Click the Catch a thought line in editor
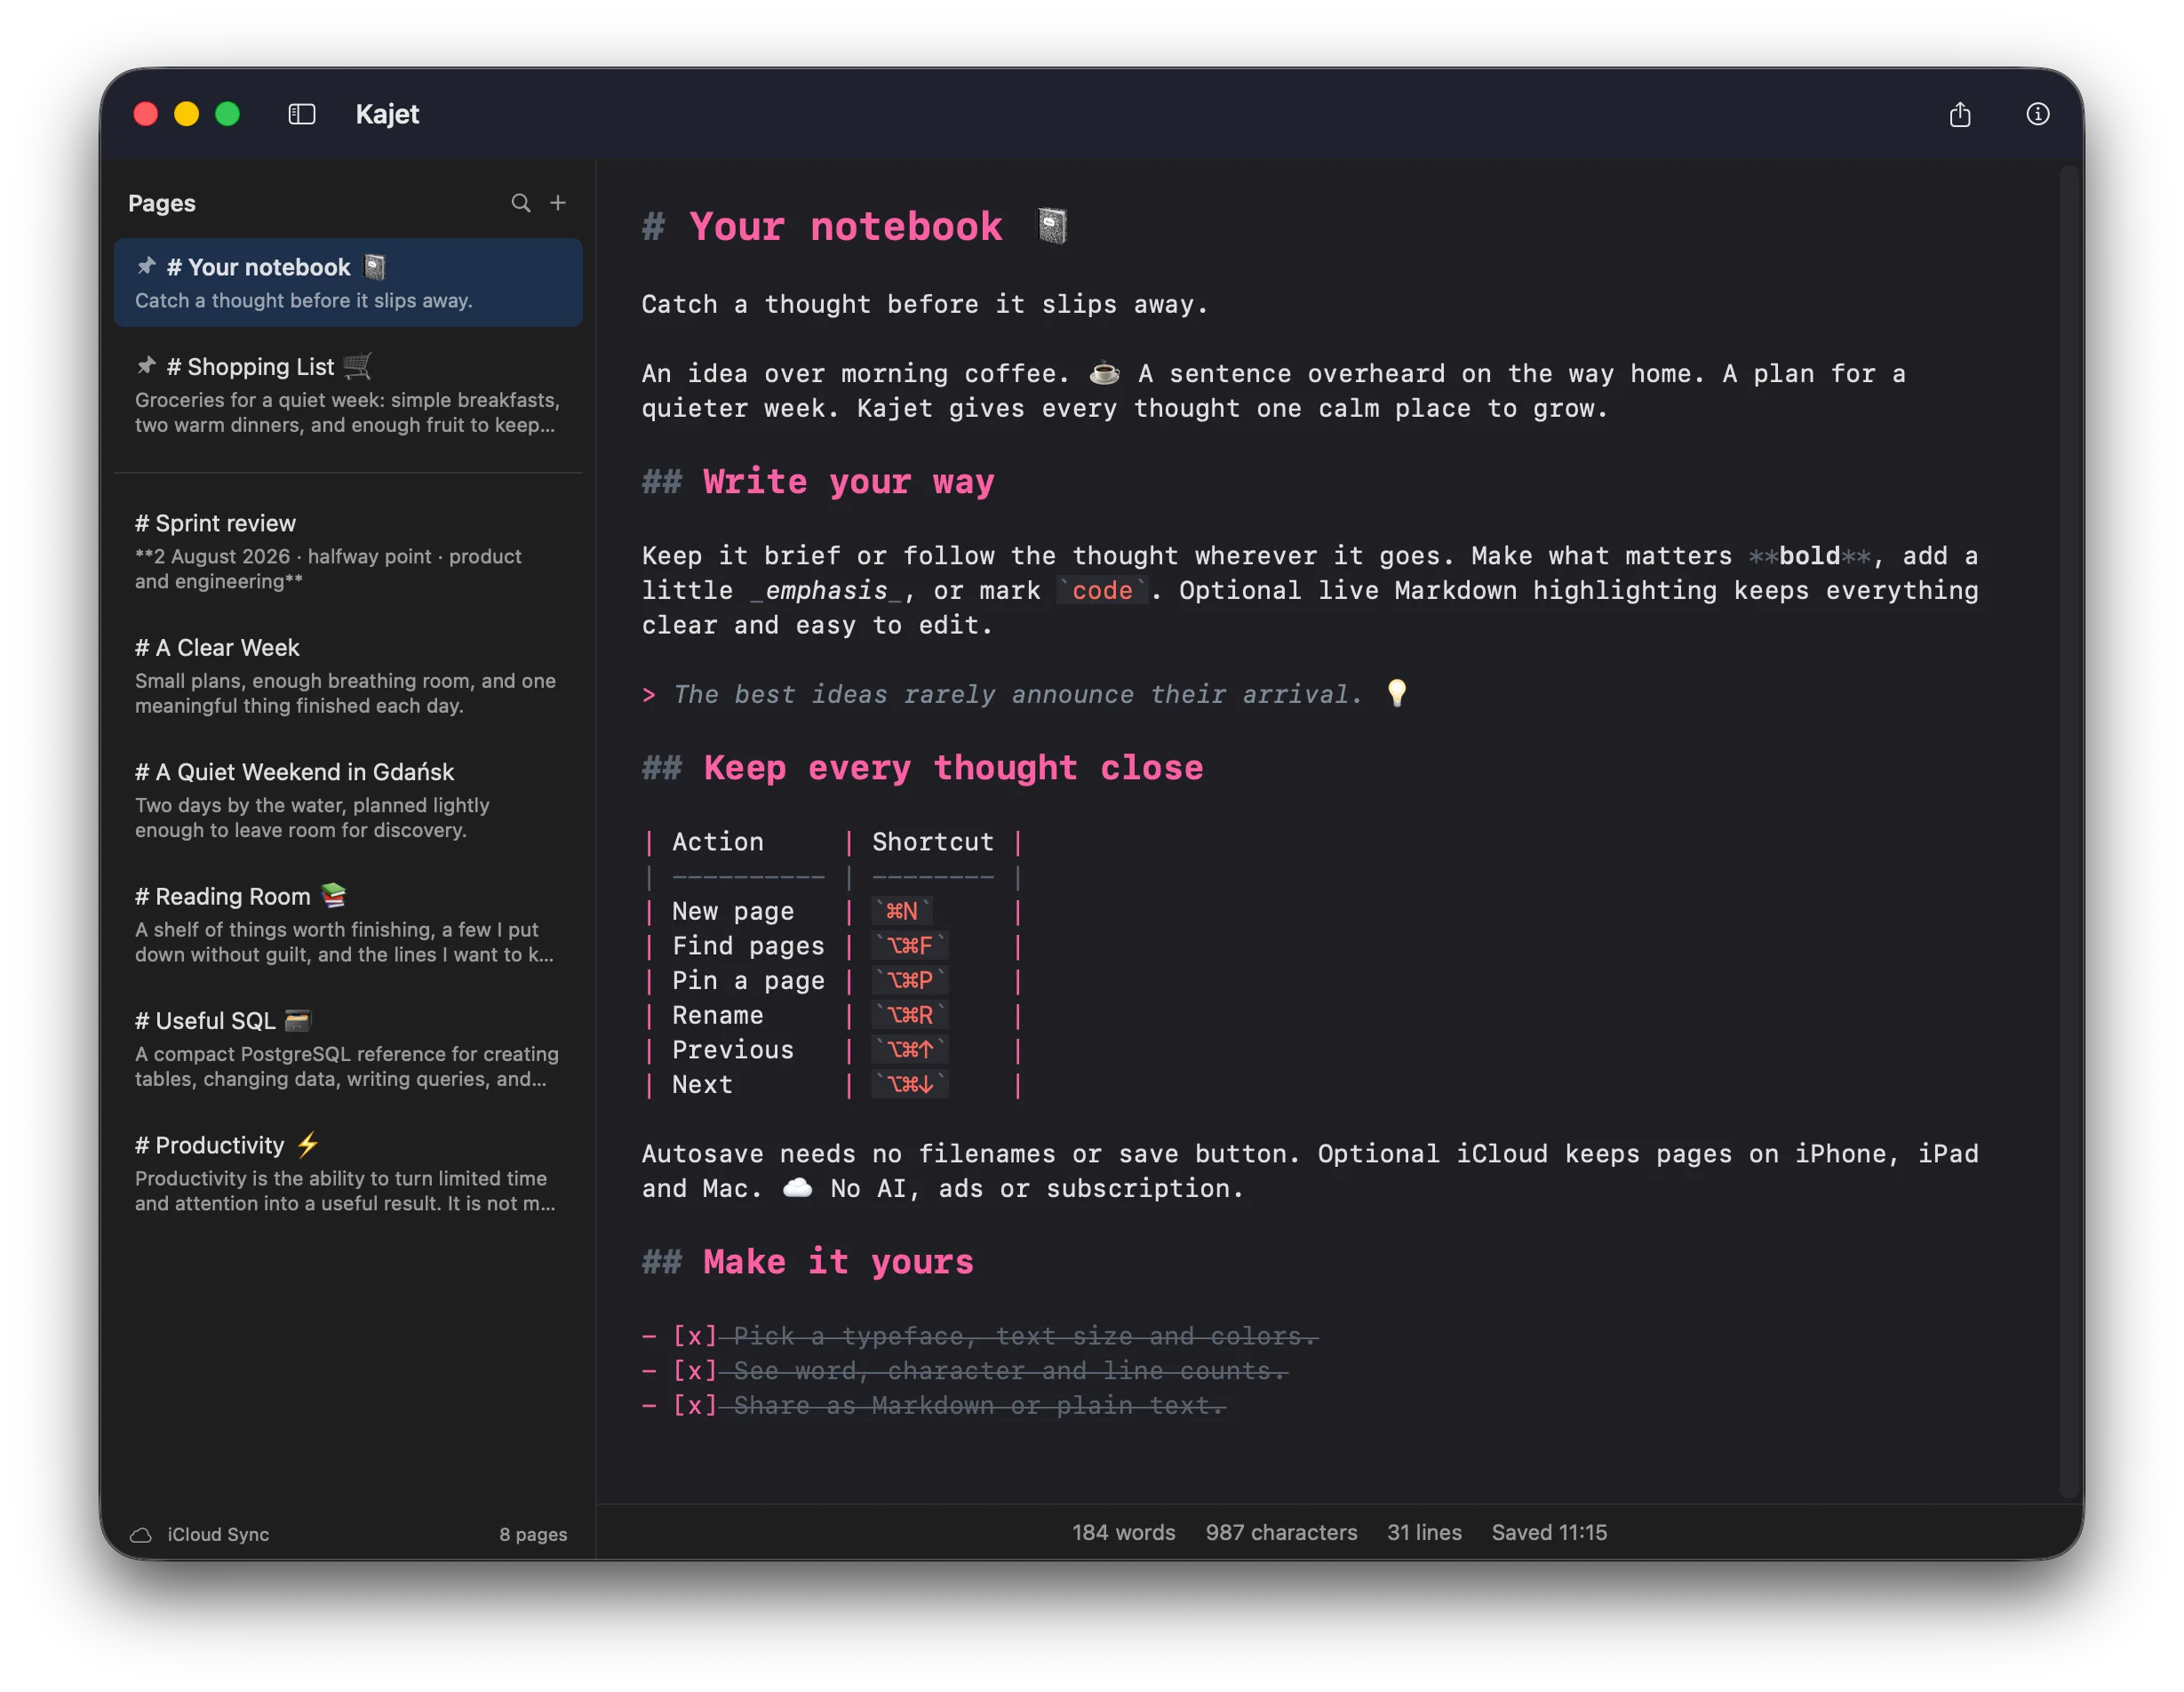2184x1692 pixels. (925, 304)
